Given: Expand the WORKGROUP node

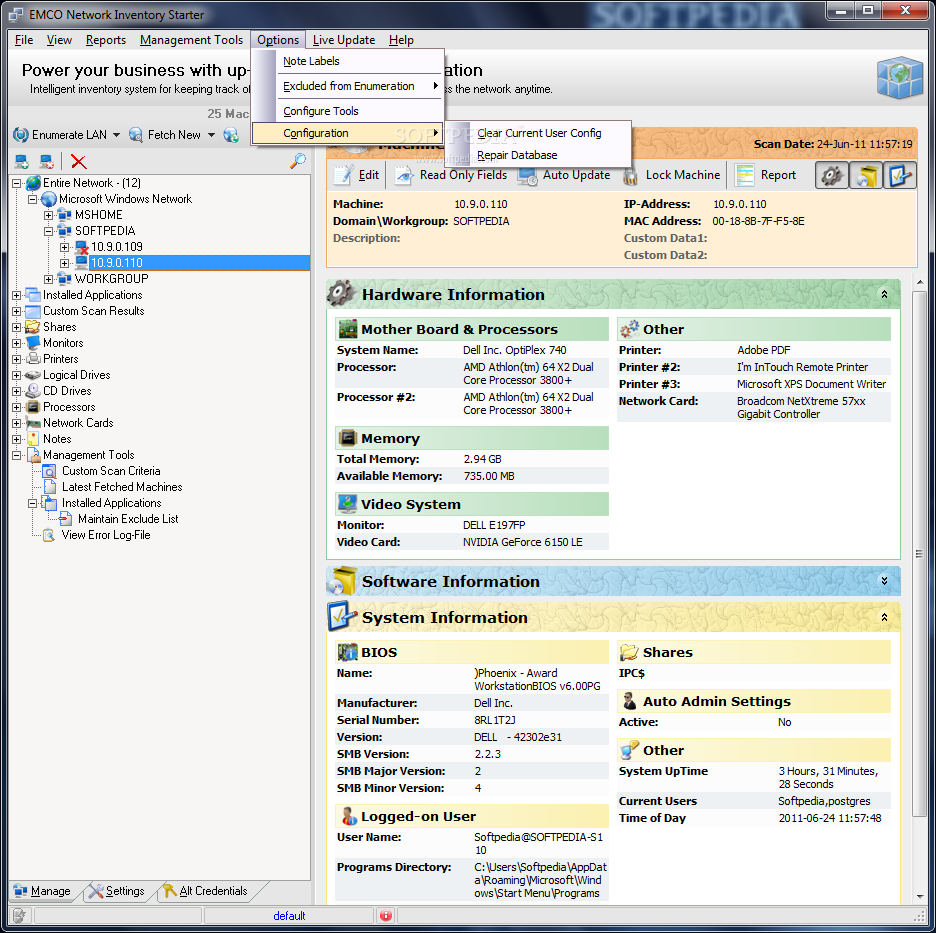Looking at the screenshot, I should [x=48, y=279].
